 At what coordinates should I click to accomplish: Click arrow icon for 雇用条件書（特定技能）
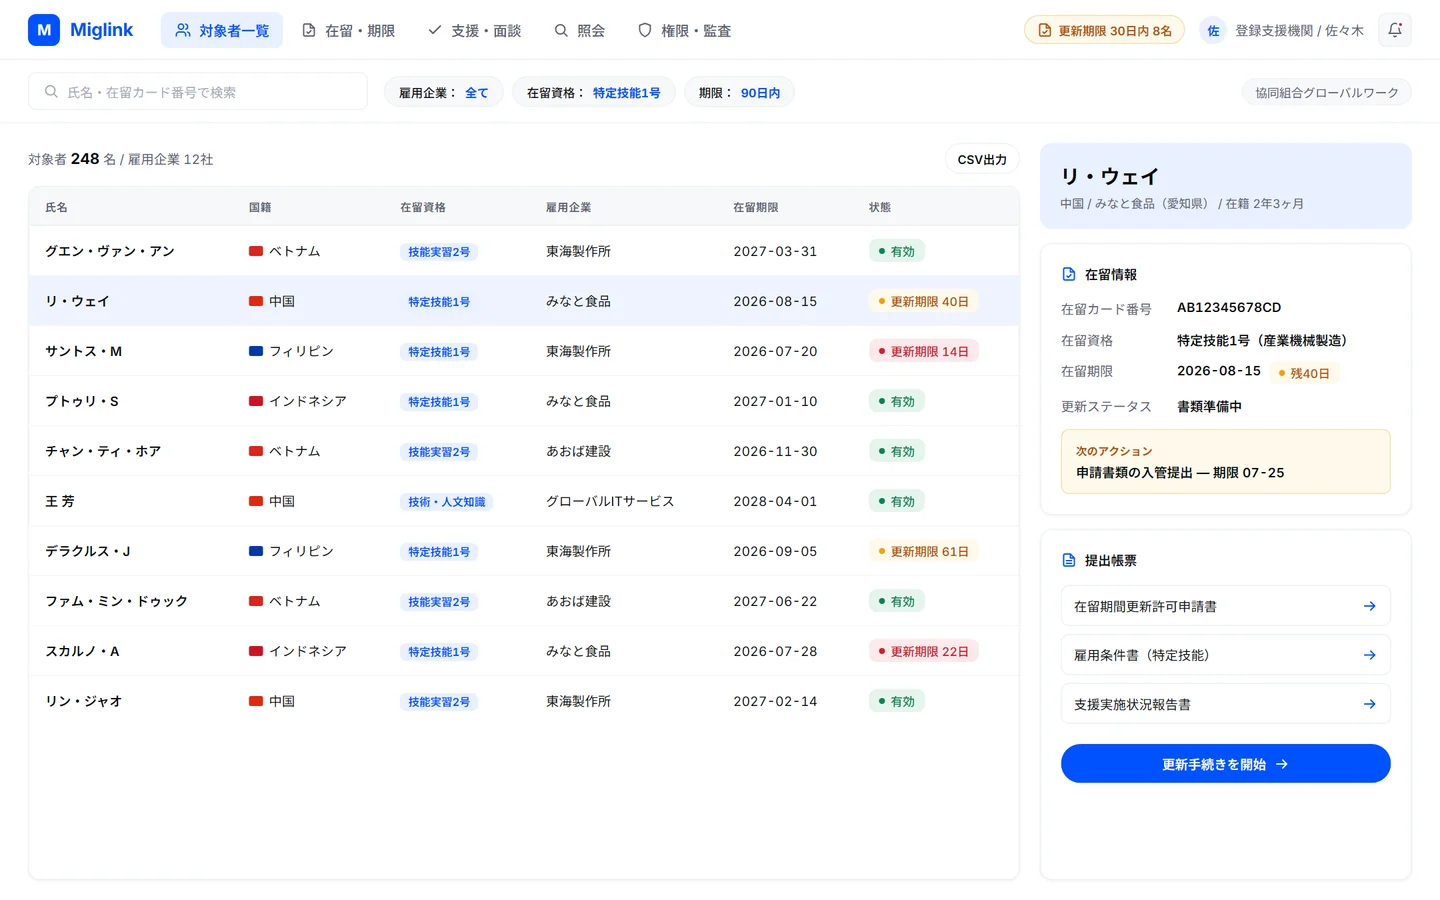1370,655
